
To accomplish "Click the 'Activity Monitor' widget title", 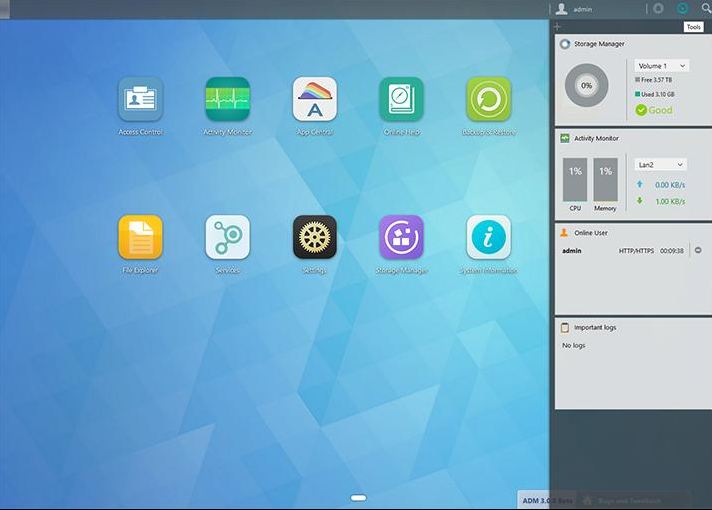I will coord(596,139).
